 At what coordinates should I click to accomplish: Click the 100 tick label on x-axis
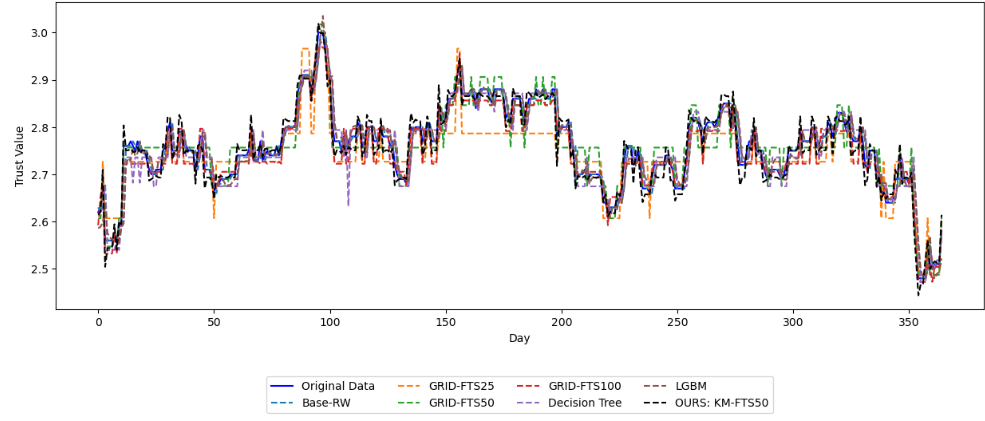tap(330, 322)
